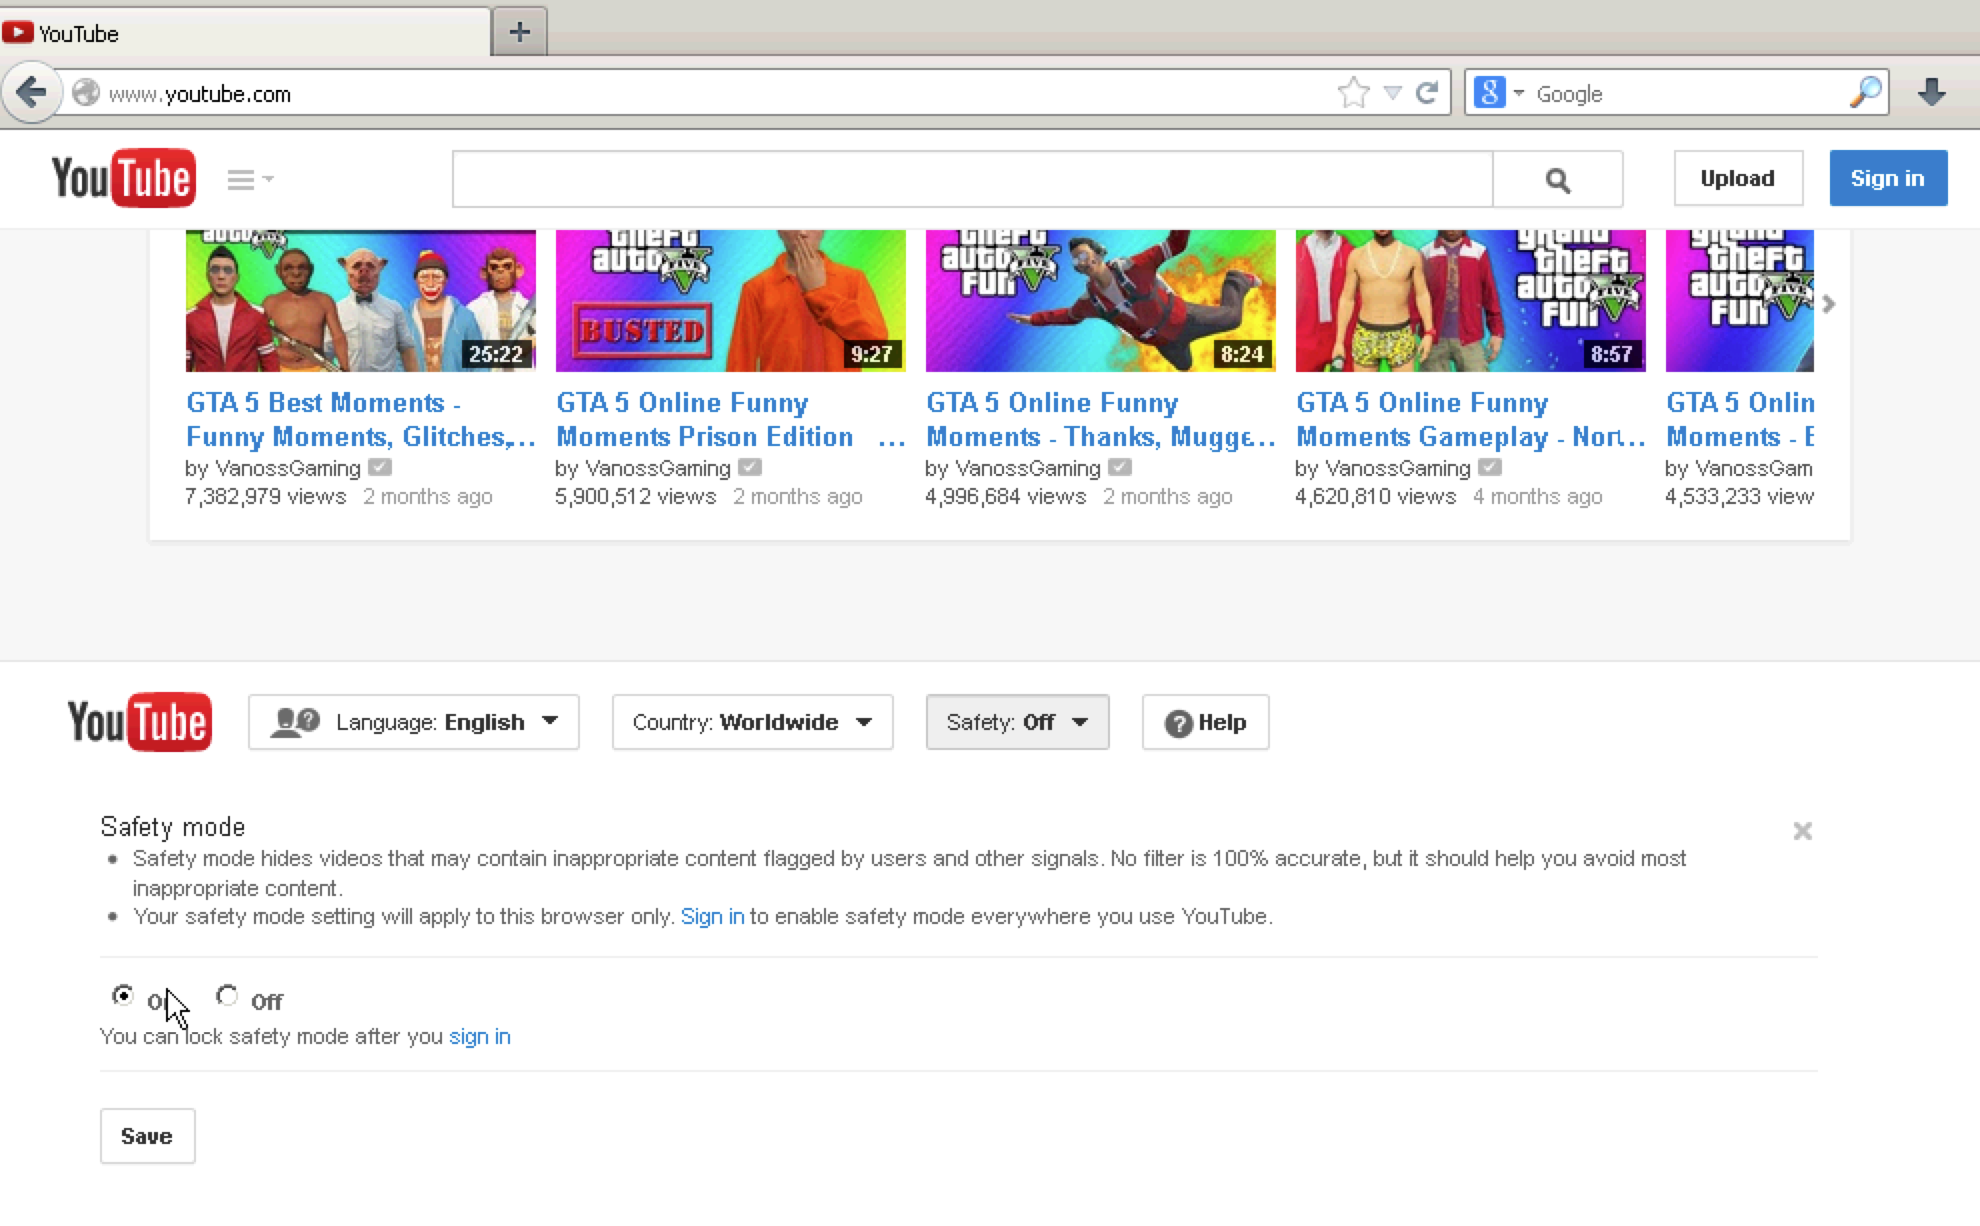Click the Save button for safety settings
Viewport: 1980px width, 1226px height.
click(147, 1135)
